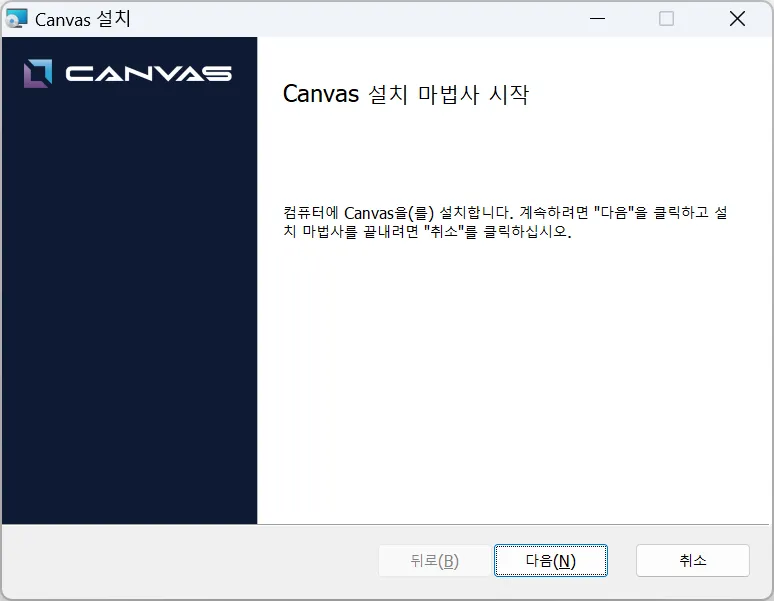This screenshot has height=601, width=774.
Task: Click the Canvas square logo icon in sidebar
Action: [x=38, y=73]
